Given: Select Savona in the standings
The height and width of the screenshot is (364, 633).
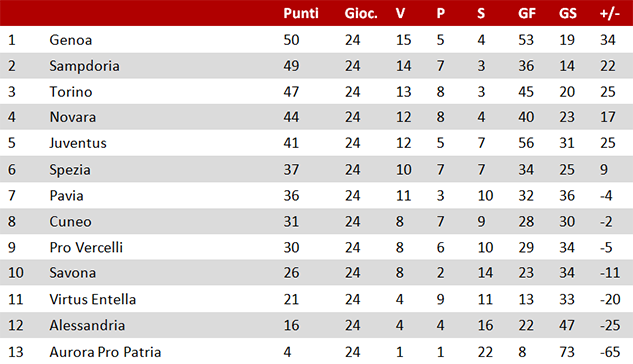Looking at the screenshot, I should click(x=73, y=273).
